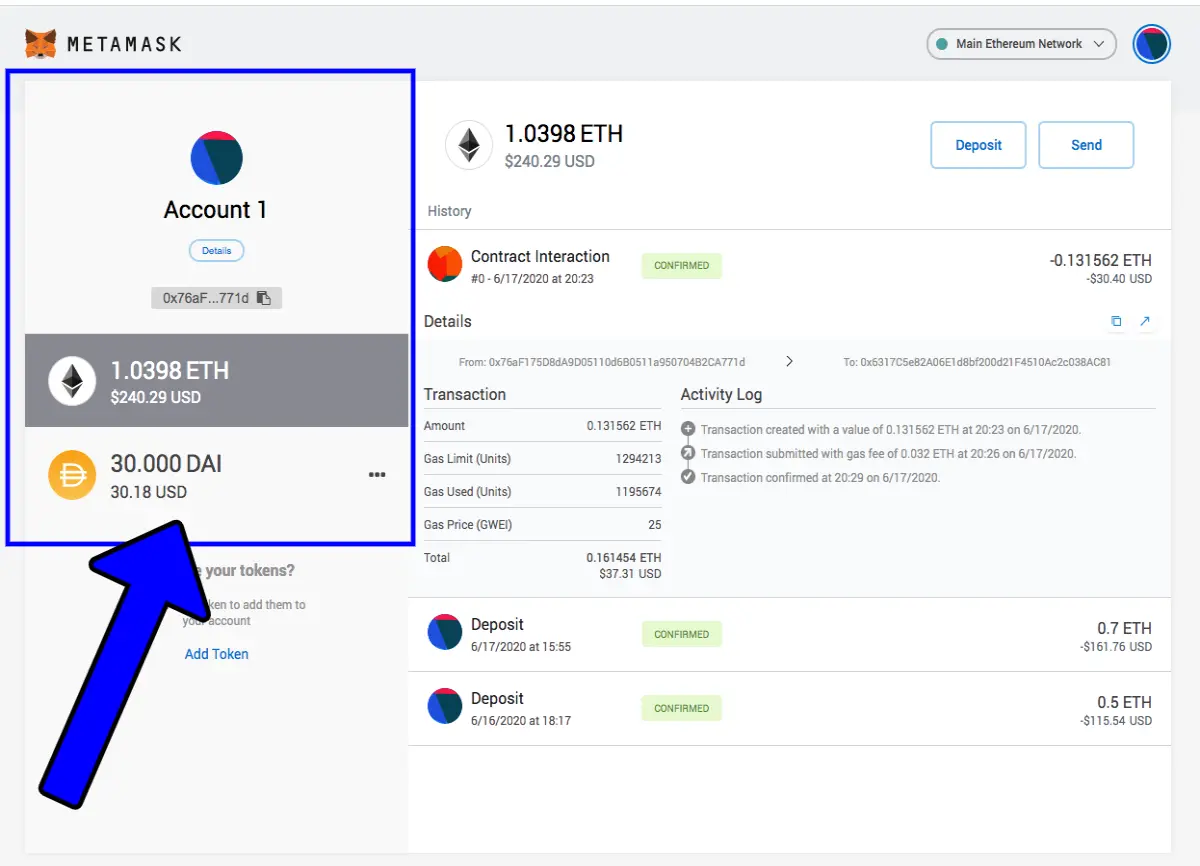Click Transaction created activity log entry
Image resolution: width=1200 pixels, height=866 pixels.
coord(891,430)
